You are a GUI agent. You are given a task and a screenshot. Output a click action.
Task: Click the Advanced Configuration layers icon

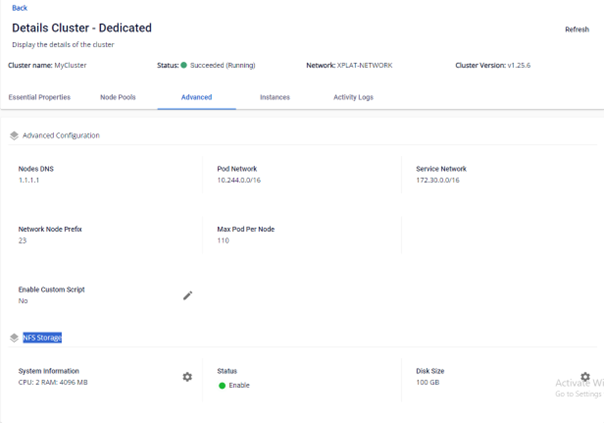click(14, 135)
